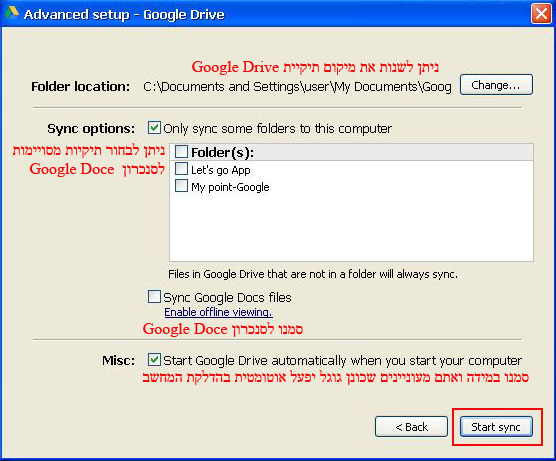Screen dimensions: 556x461
Task: Click the Misc: label
Action: pyautogui.click(x=118, y=361)
